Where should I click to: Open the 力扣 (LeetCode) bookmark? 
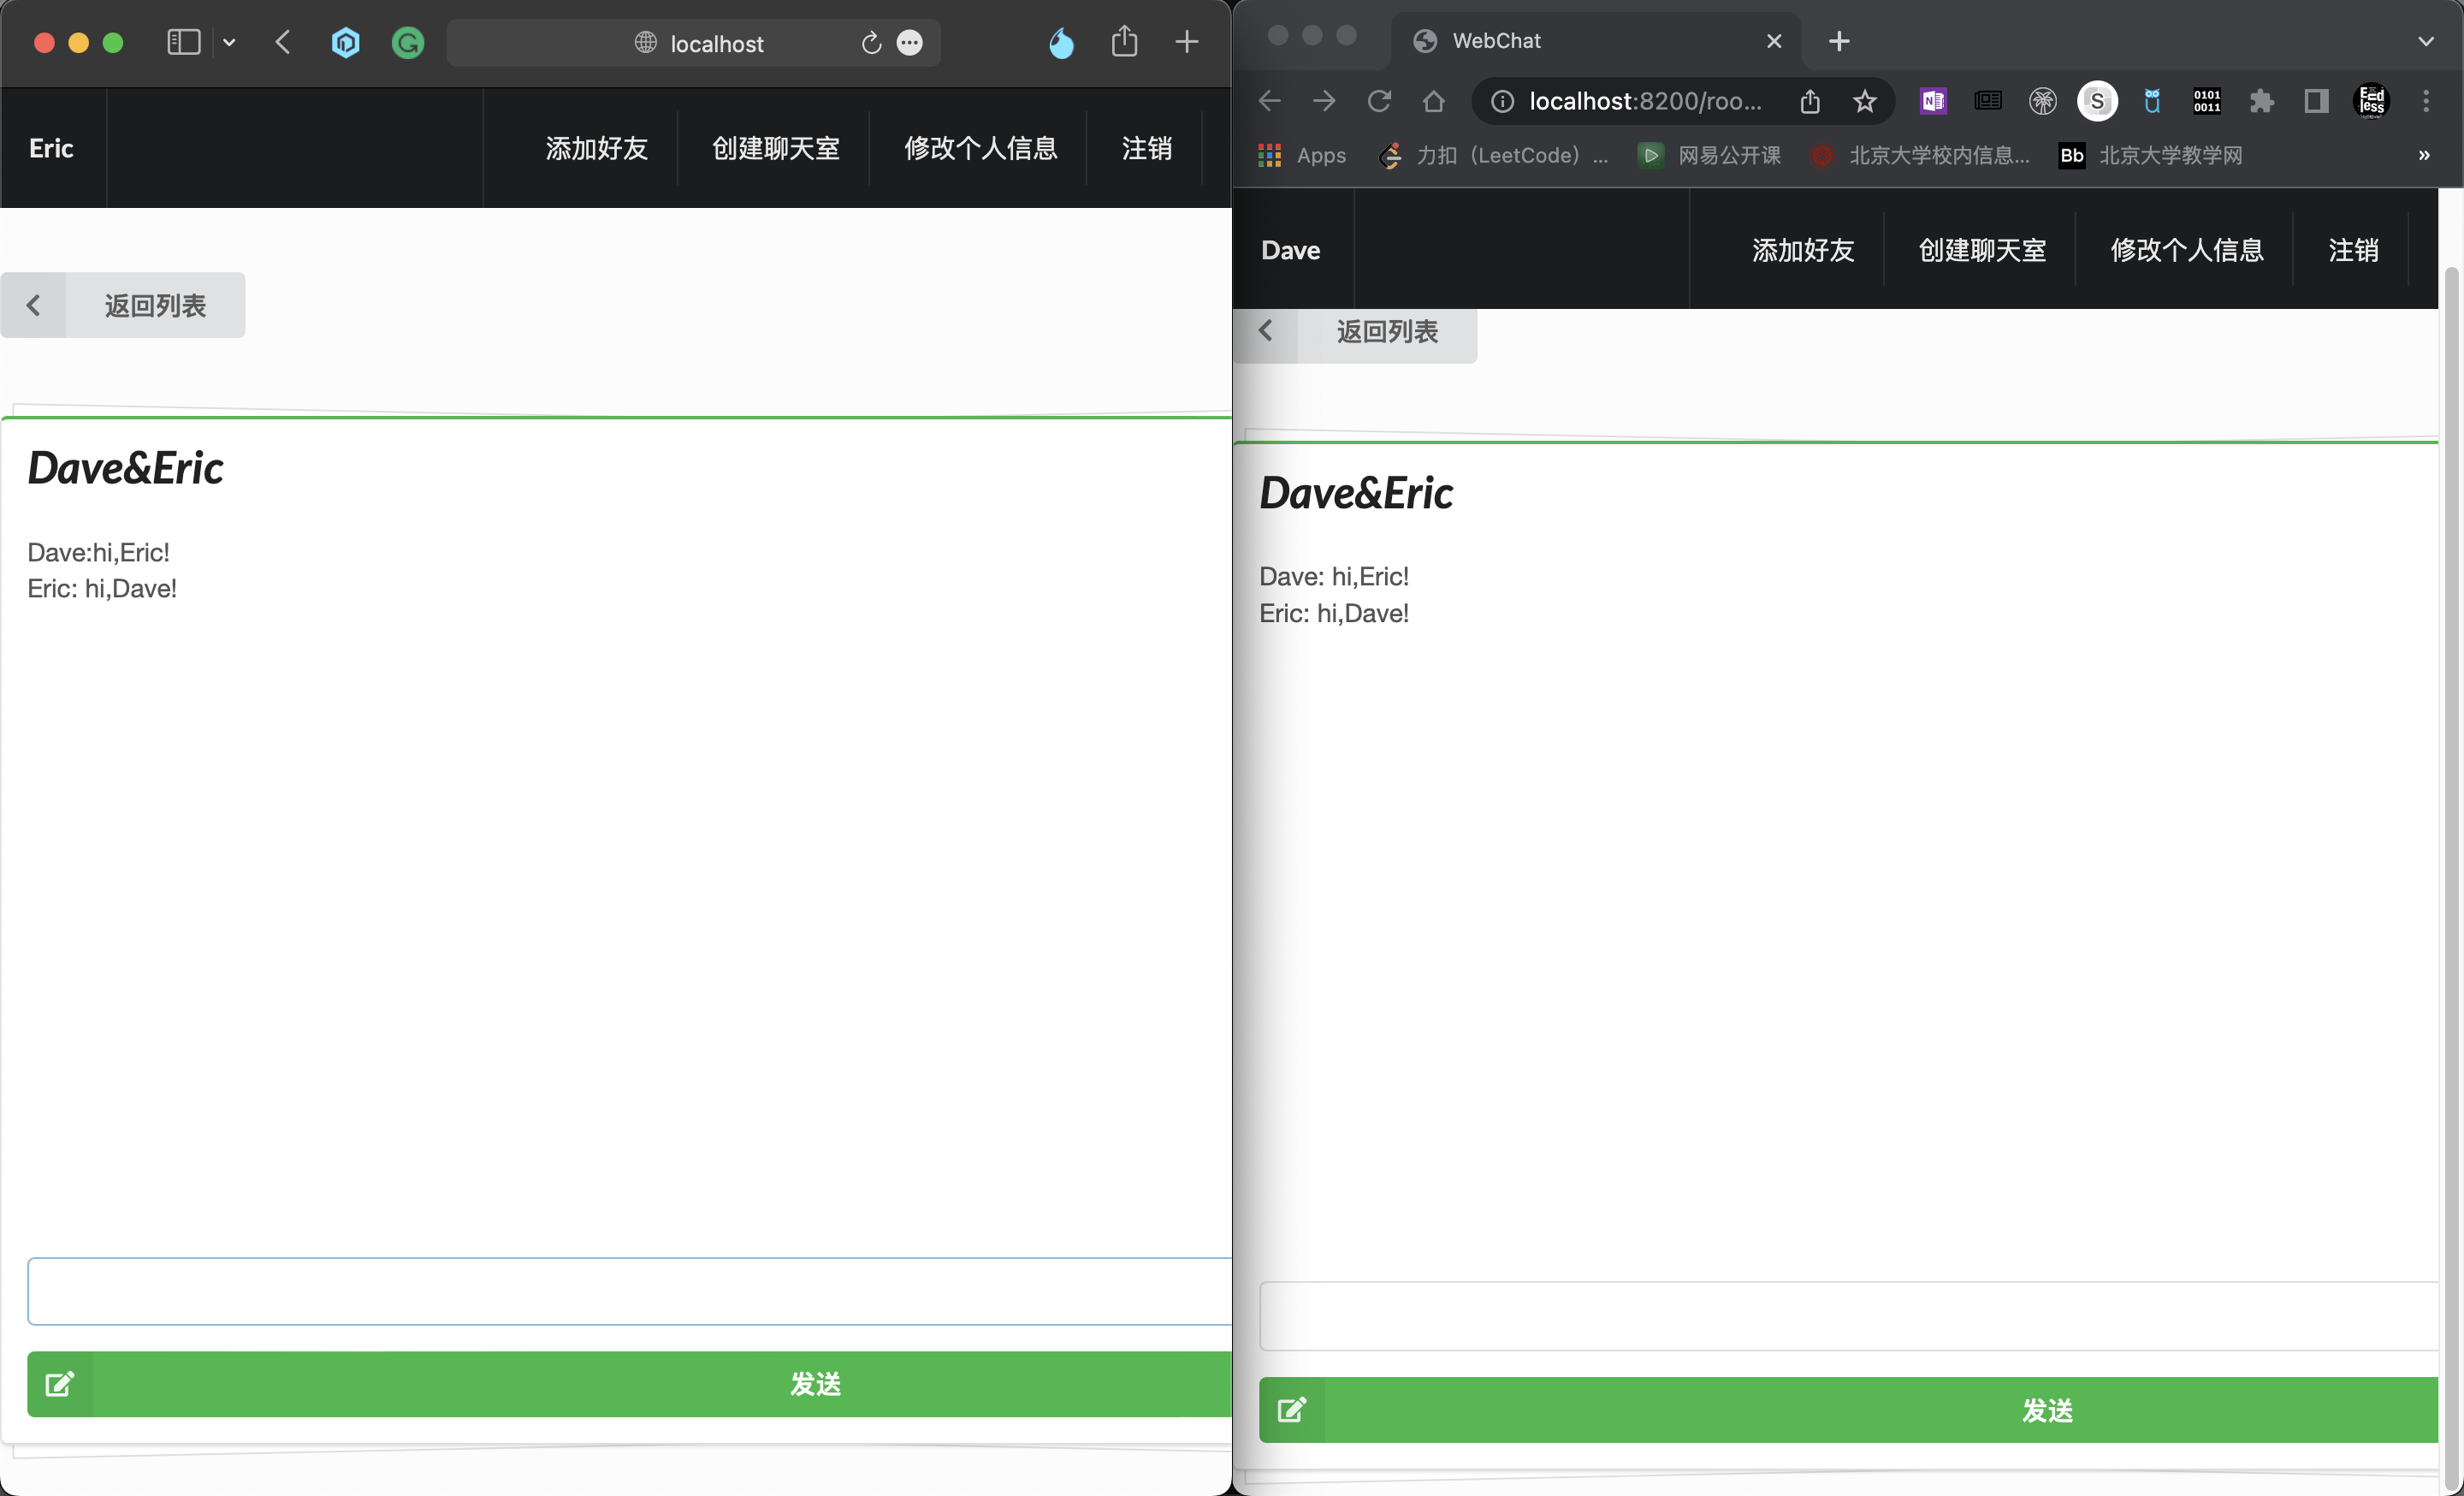pyautogui.click(x=1496, y=155)
